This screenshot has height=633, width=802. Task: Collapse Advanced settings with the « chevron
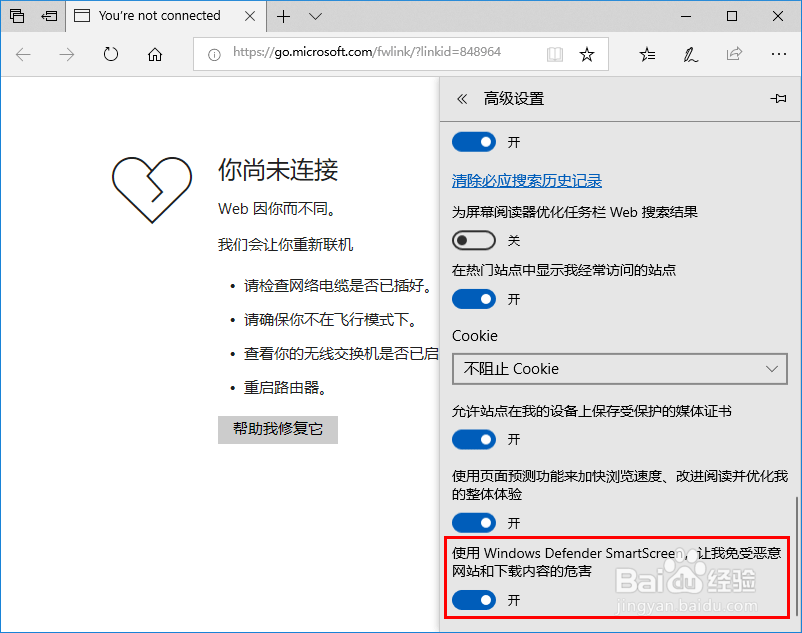point(462,98)
